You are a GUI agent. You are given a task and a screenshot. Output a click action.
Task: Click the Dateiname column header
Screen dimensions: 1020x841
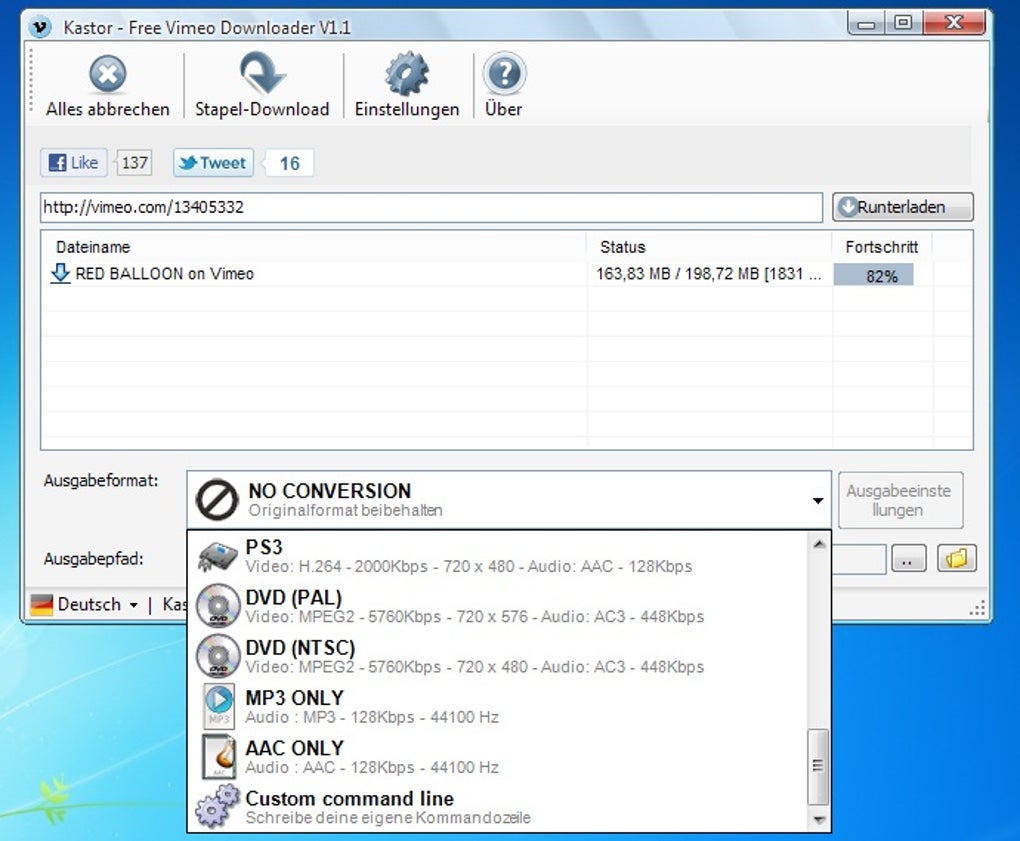93,247
